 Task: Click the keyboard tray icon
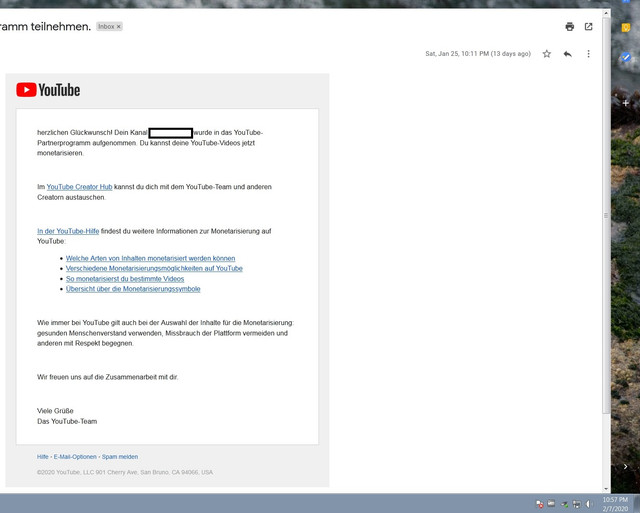click(551, 504)
